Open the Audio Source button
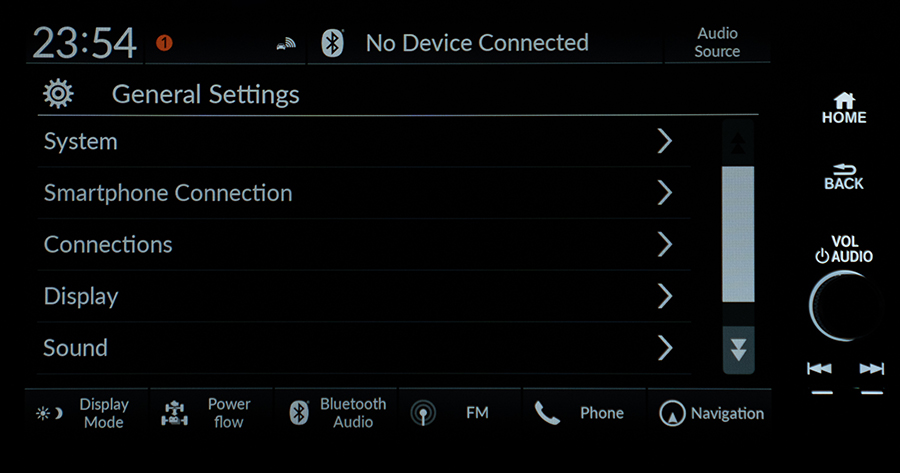Image resolution: width=900 pixels, height=473 pixels. (717, 42)
